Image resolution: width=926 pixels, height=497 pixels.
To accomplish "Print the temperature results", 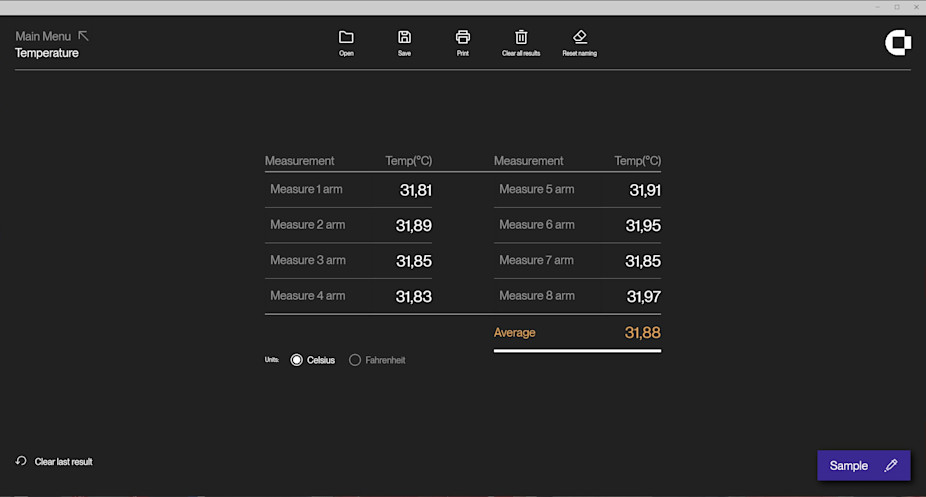I will (462, 37).
